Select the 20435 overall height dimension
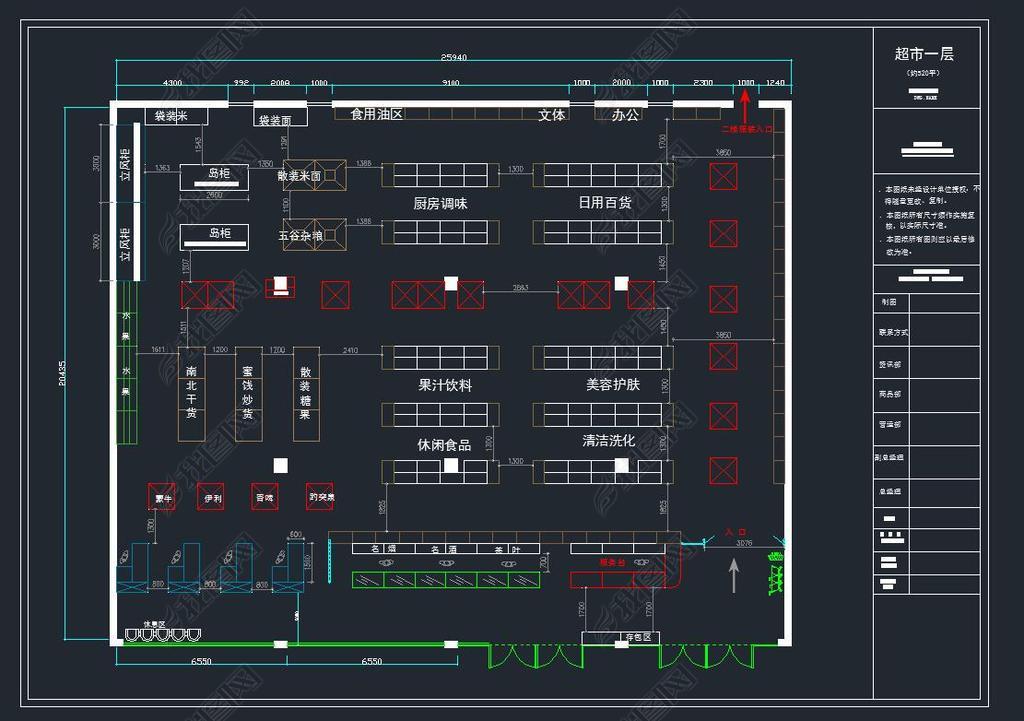This screenshot has height=721, width=1024. (x=62, y=373)
